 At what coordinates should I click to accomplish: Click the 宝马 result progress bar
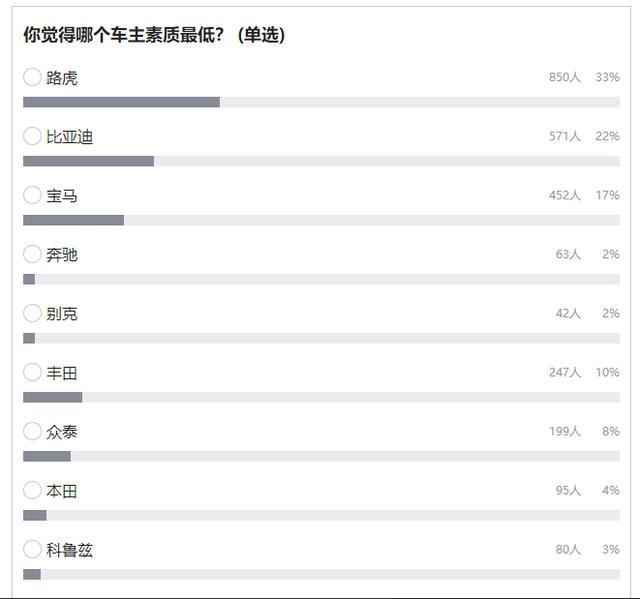click(321, 220)
